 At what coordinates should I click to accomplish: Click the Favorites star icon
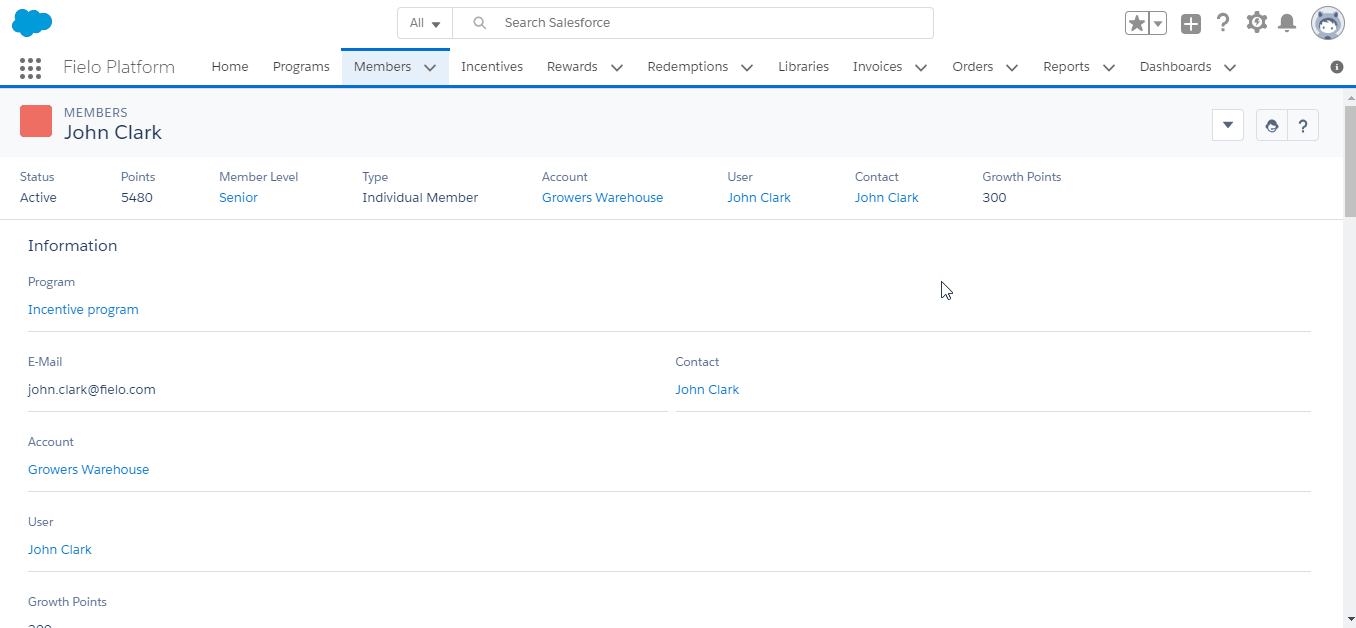[1136, 23]
